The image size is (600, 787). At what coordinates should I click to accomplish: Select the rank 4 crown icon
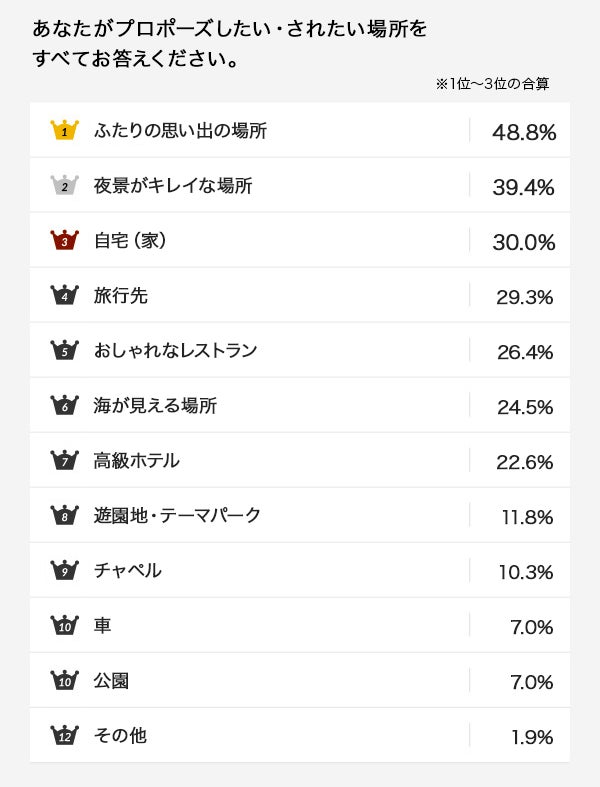point(64,295)
